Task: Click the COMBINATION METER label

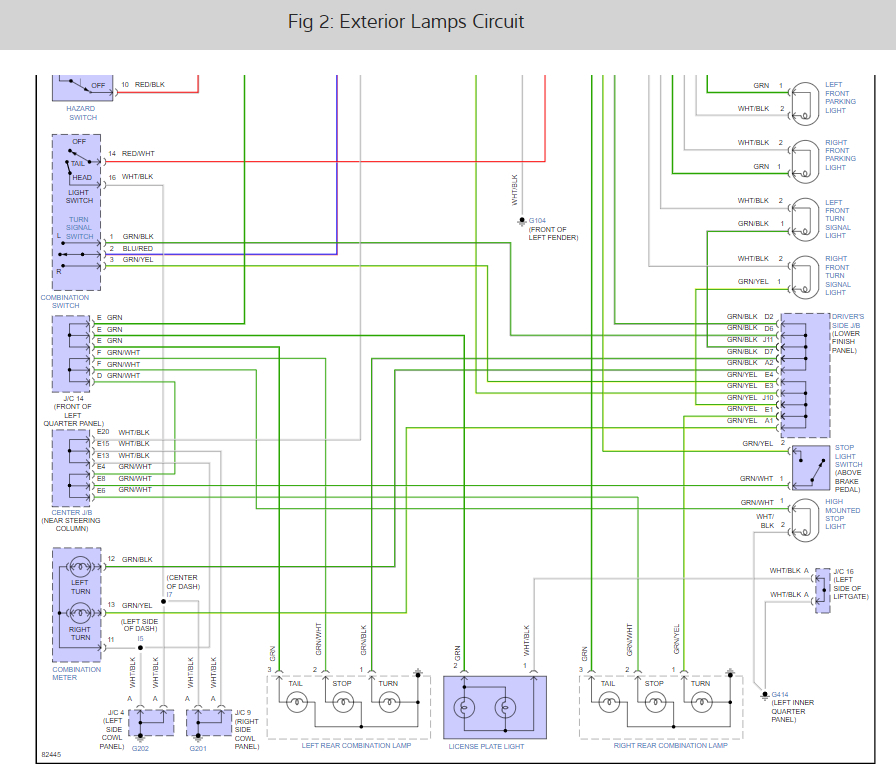Action: (x=77, y=673)
